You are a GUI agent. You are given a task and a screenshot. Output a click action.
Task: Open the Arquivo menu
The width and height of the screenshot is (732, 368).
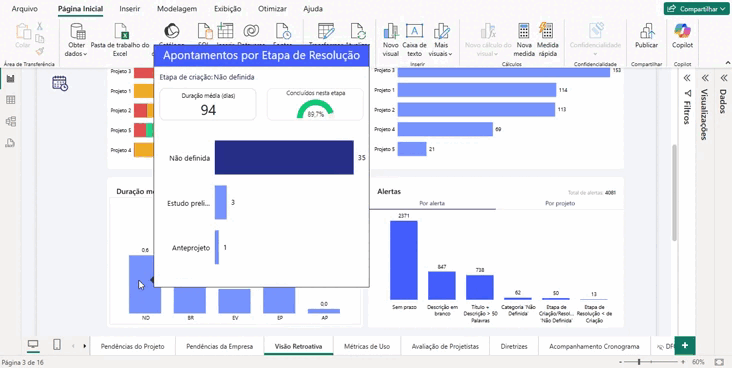(x=24, y=9)
